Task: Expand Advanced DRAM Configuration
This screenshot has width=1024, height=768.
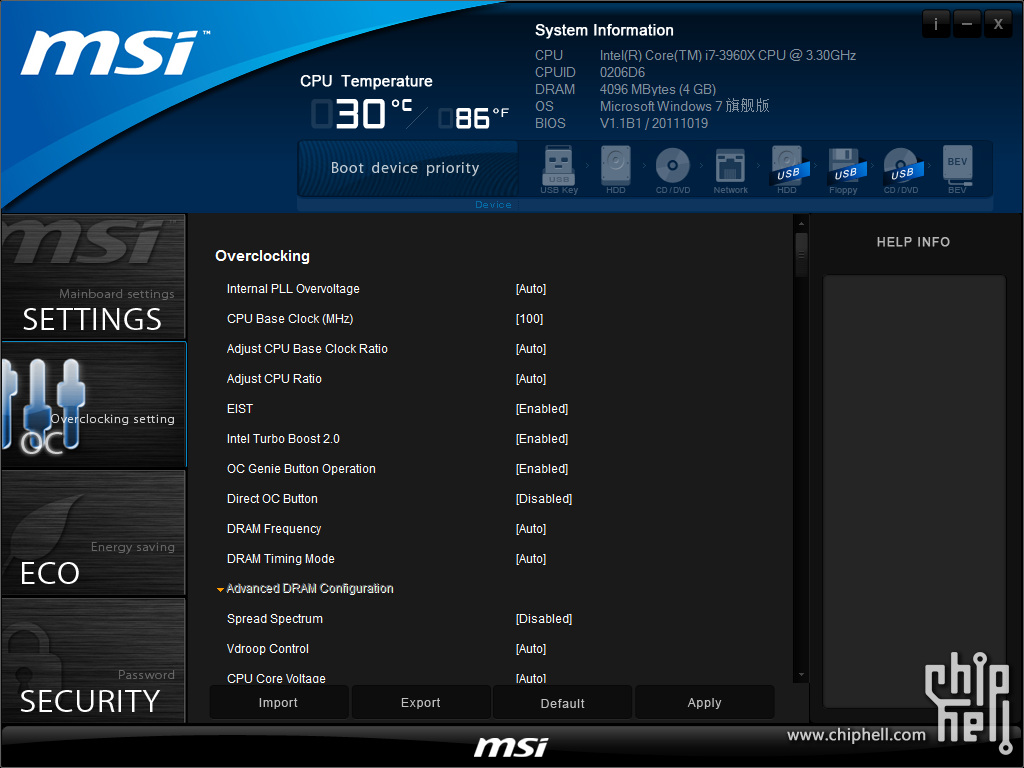Action: coord(305,588)
